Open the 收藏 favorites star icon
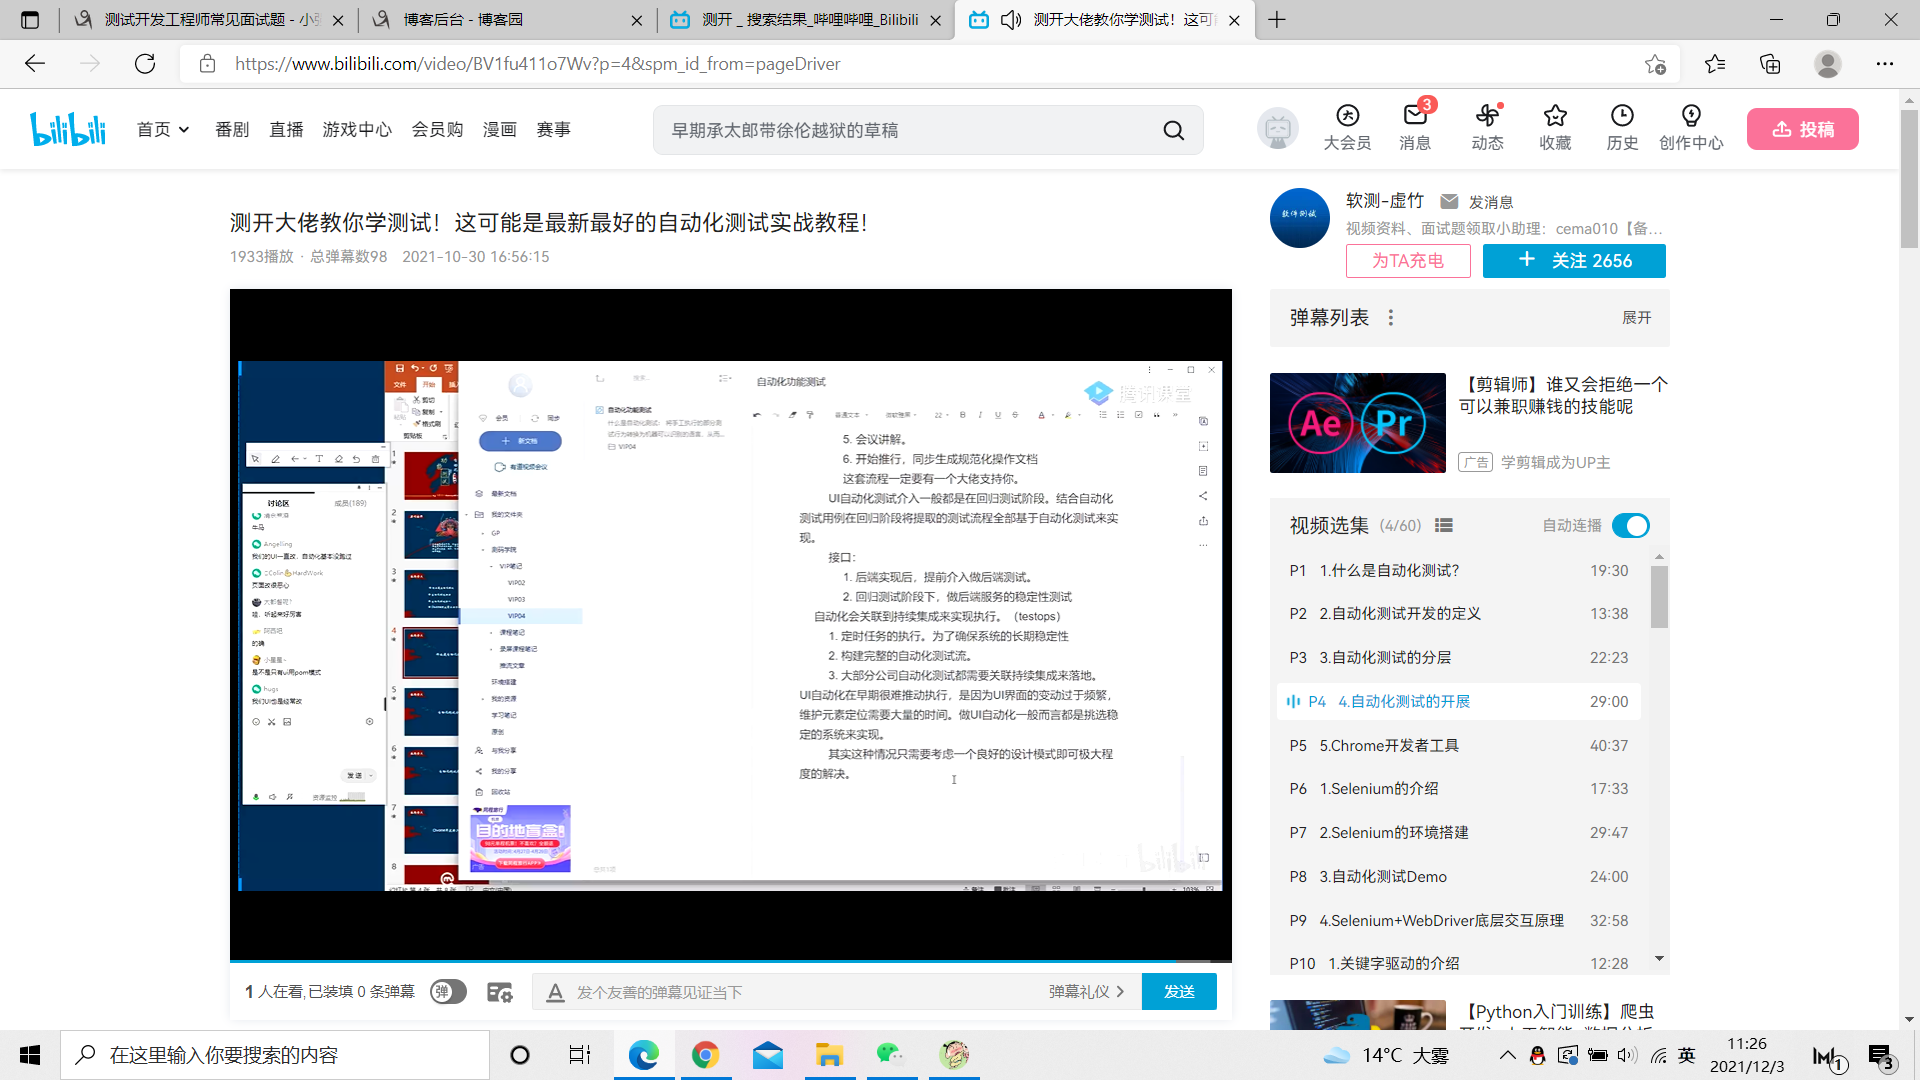The width and height of the screenshot is (1920, 1080). [x=1555, y=117]
